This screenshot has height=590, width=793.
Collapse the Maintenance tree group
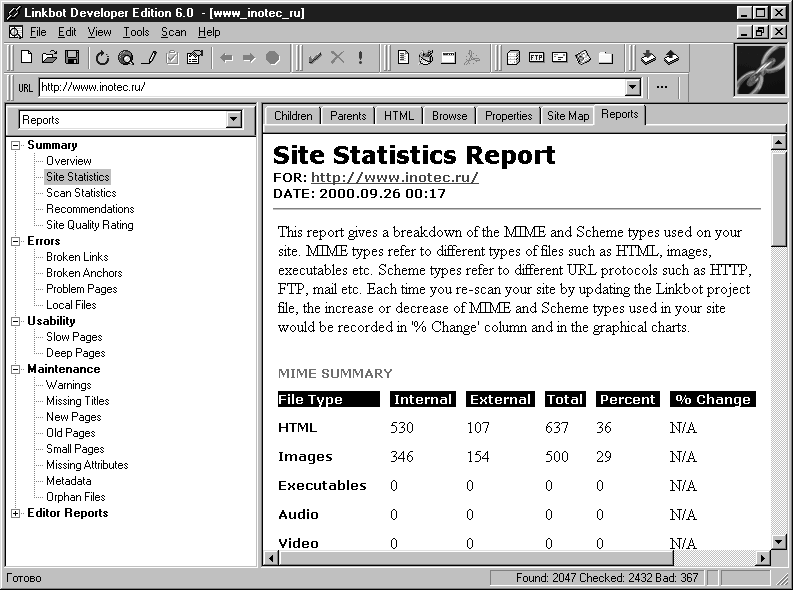pyautogui.click(x=16, y=369)
